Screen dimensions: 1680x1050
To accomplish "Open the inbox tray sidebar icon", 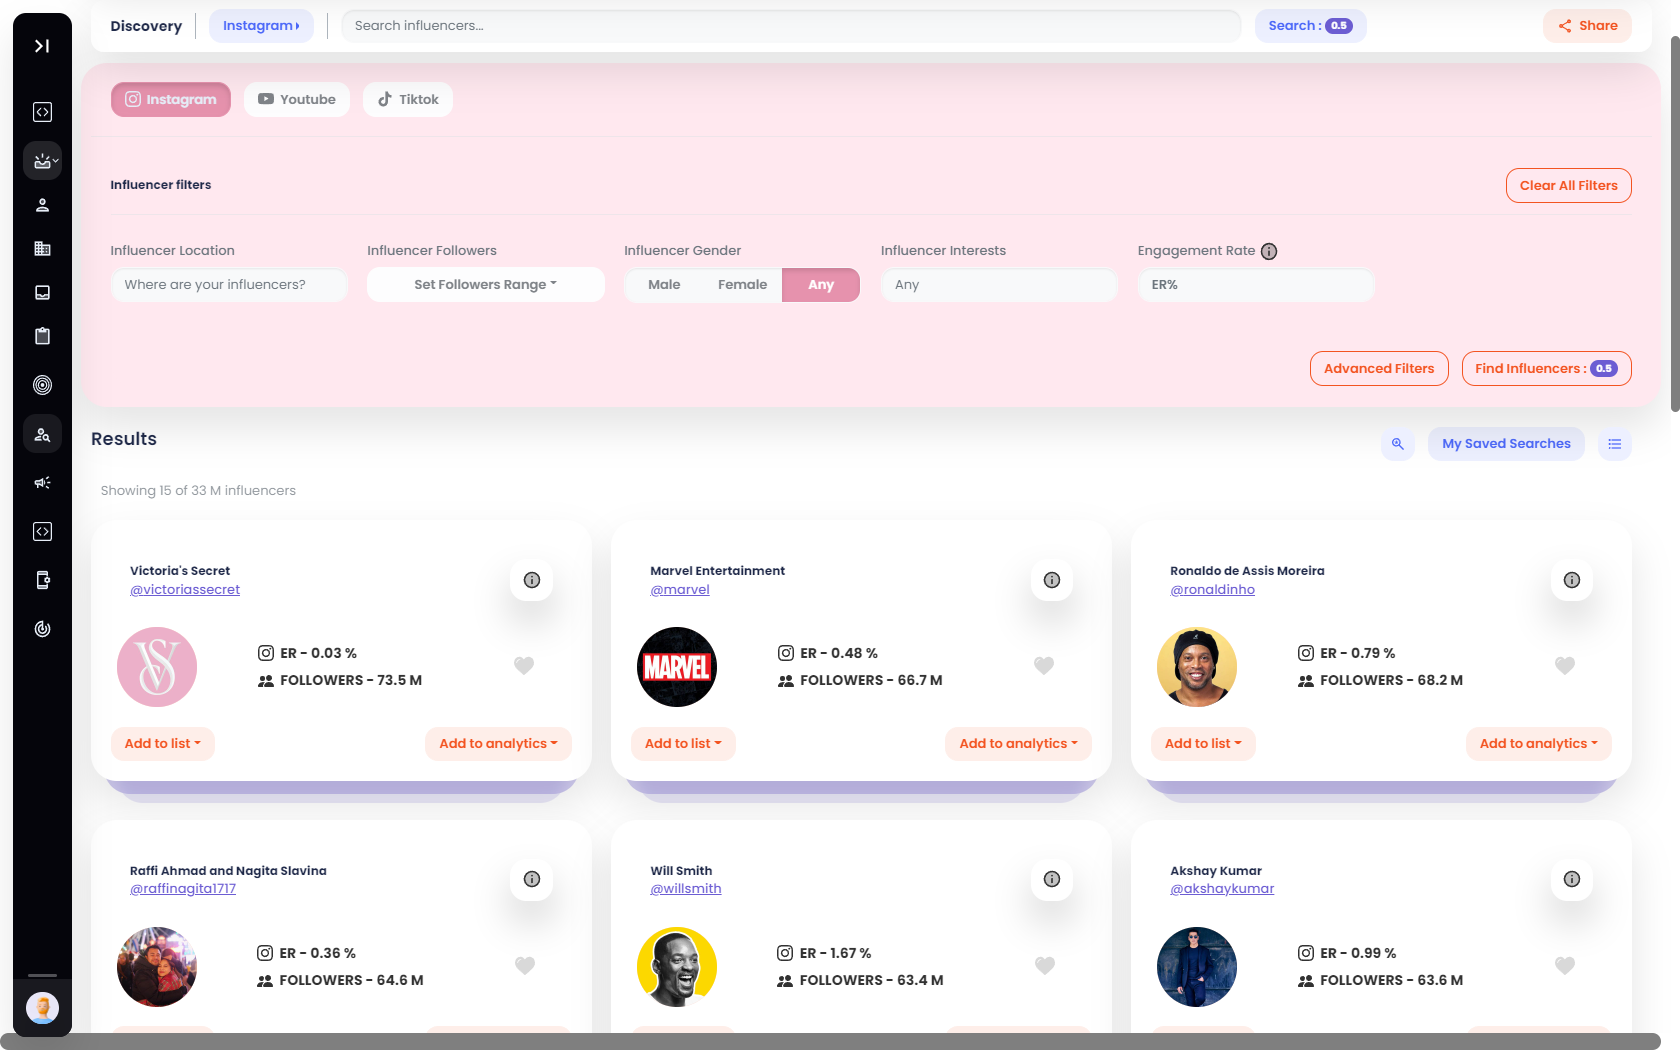I will 42,293.
